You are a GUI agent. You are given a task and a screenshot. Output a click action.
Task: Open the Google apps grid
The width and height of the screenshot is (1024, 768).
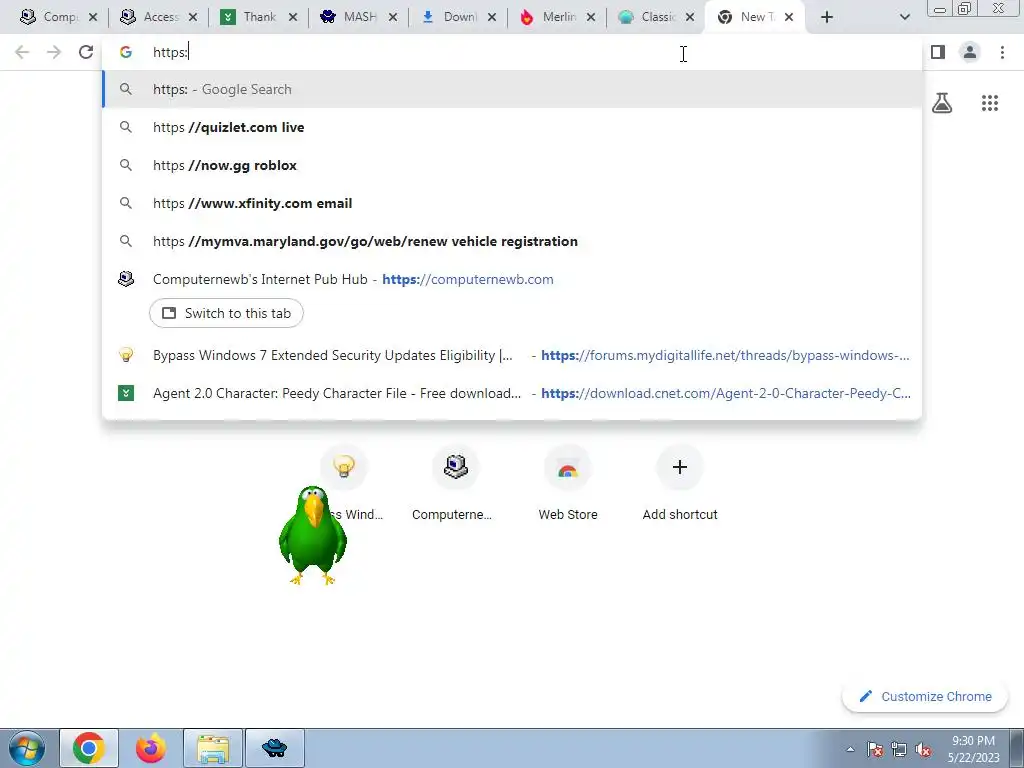pyautogui.click(x=990, y=103)
